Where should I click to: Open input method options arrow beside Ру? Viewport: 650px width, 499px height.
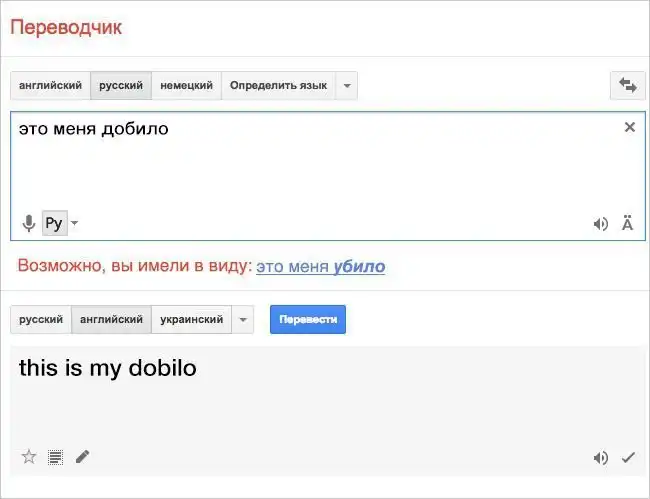pyautogui.click(x=75, y=223)
